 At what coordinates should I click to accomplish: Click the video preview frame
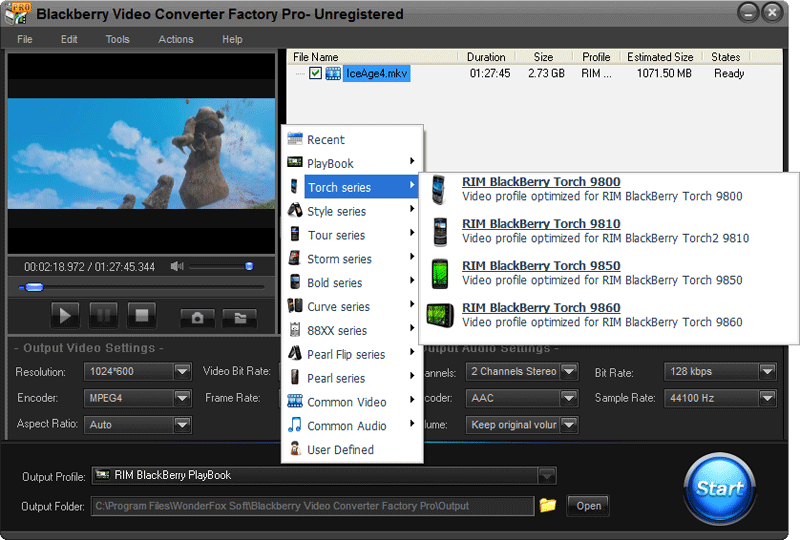[141, 153]
